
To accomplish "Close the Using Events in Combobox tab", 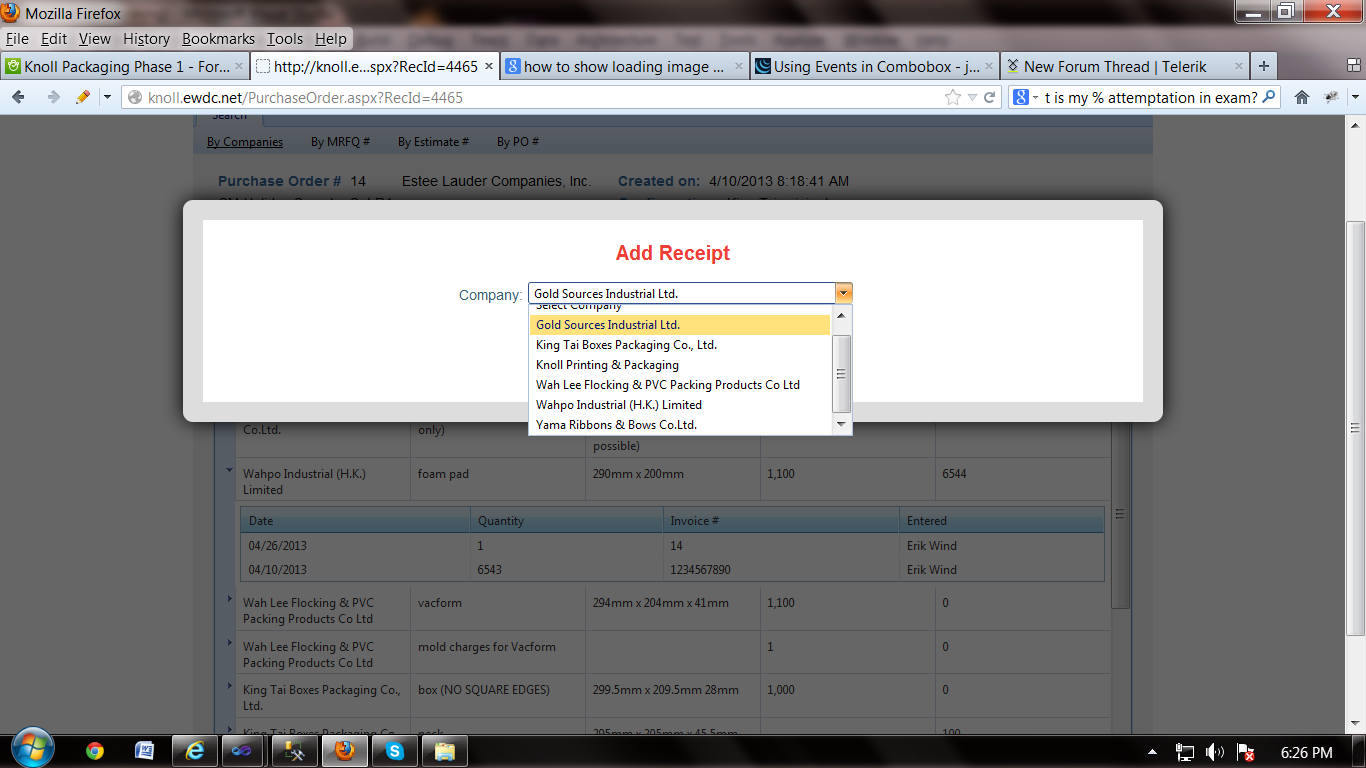I will point(989,67).
